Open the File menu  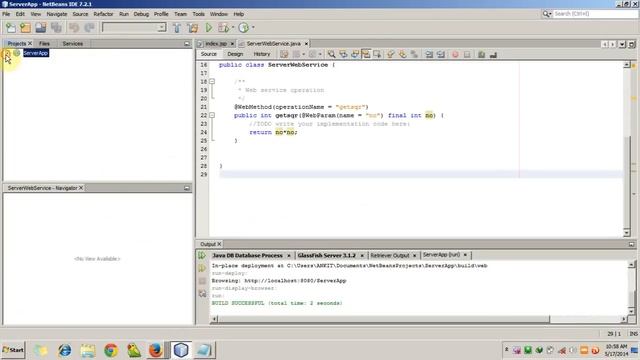6,14
